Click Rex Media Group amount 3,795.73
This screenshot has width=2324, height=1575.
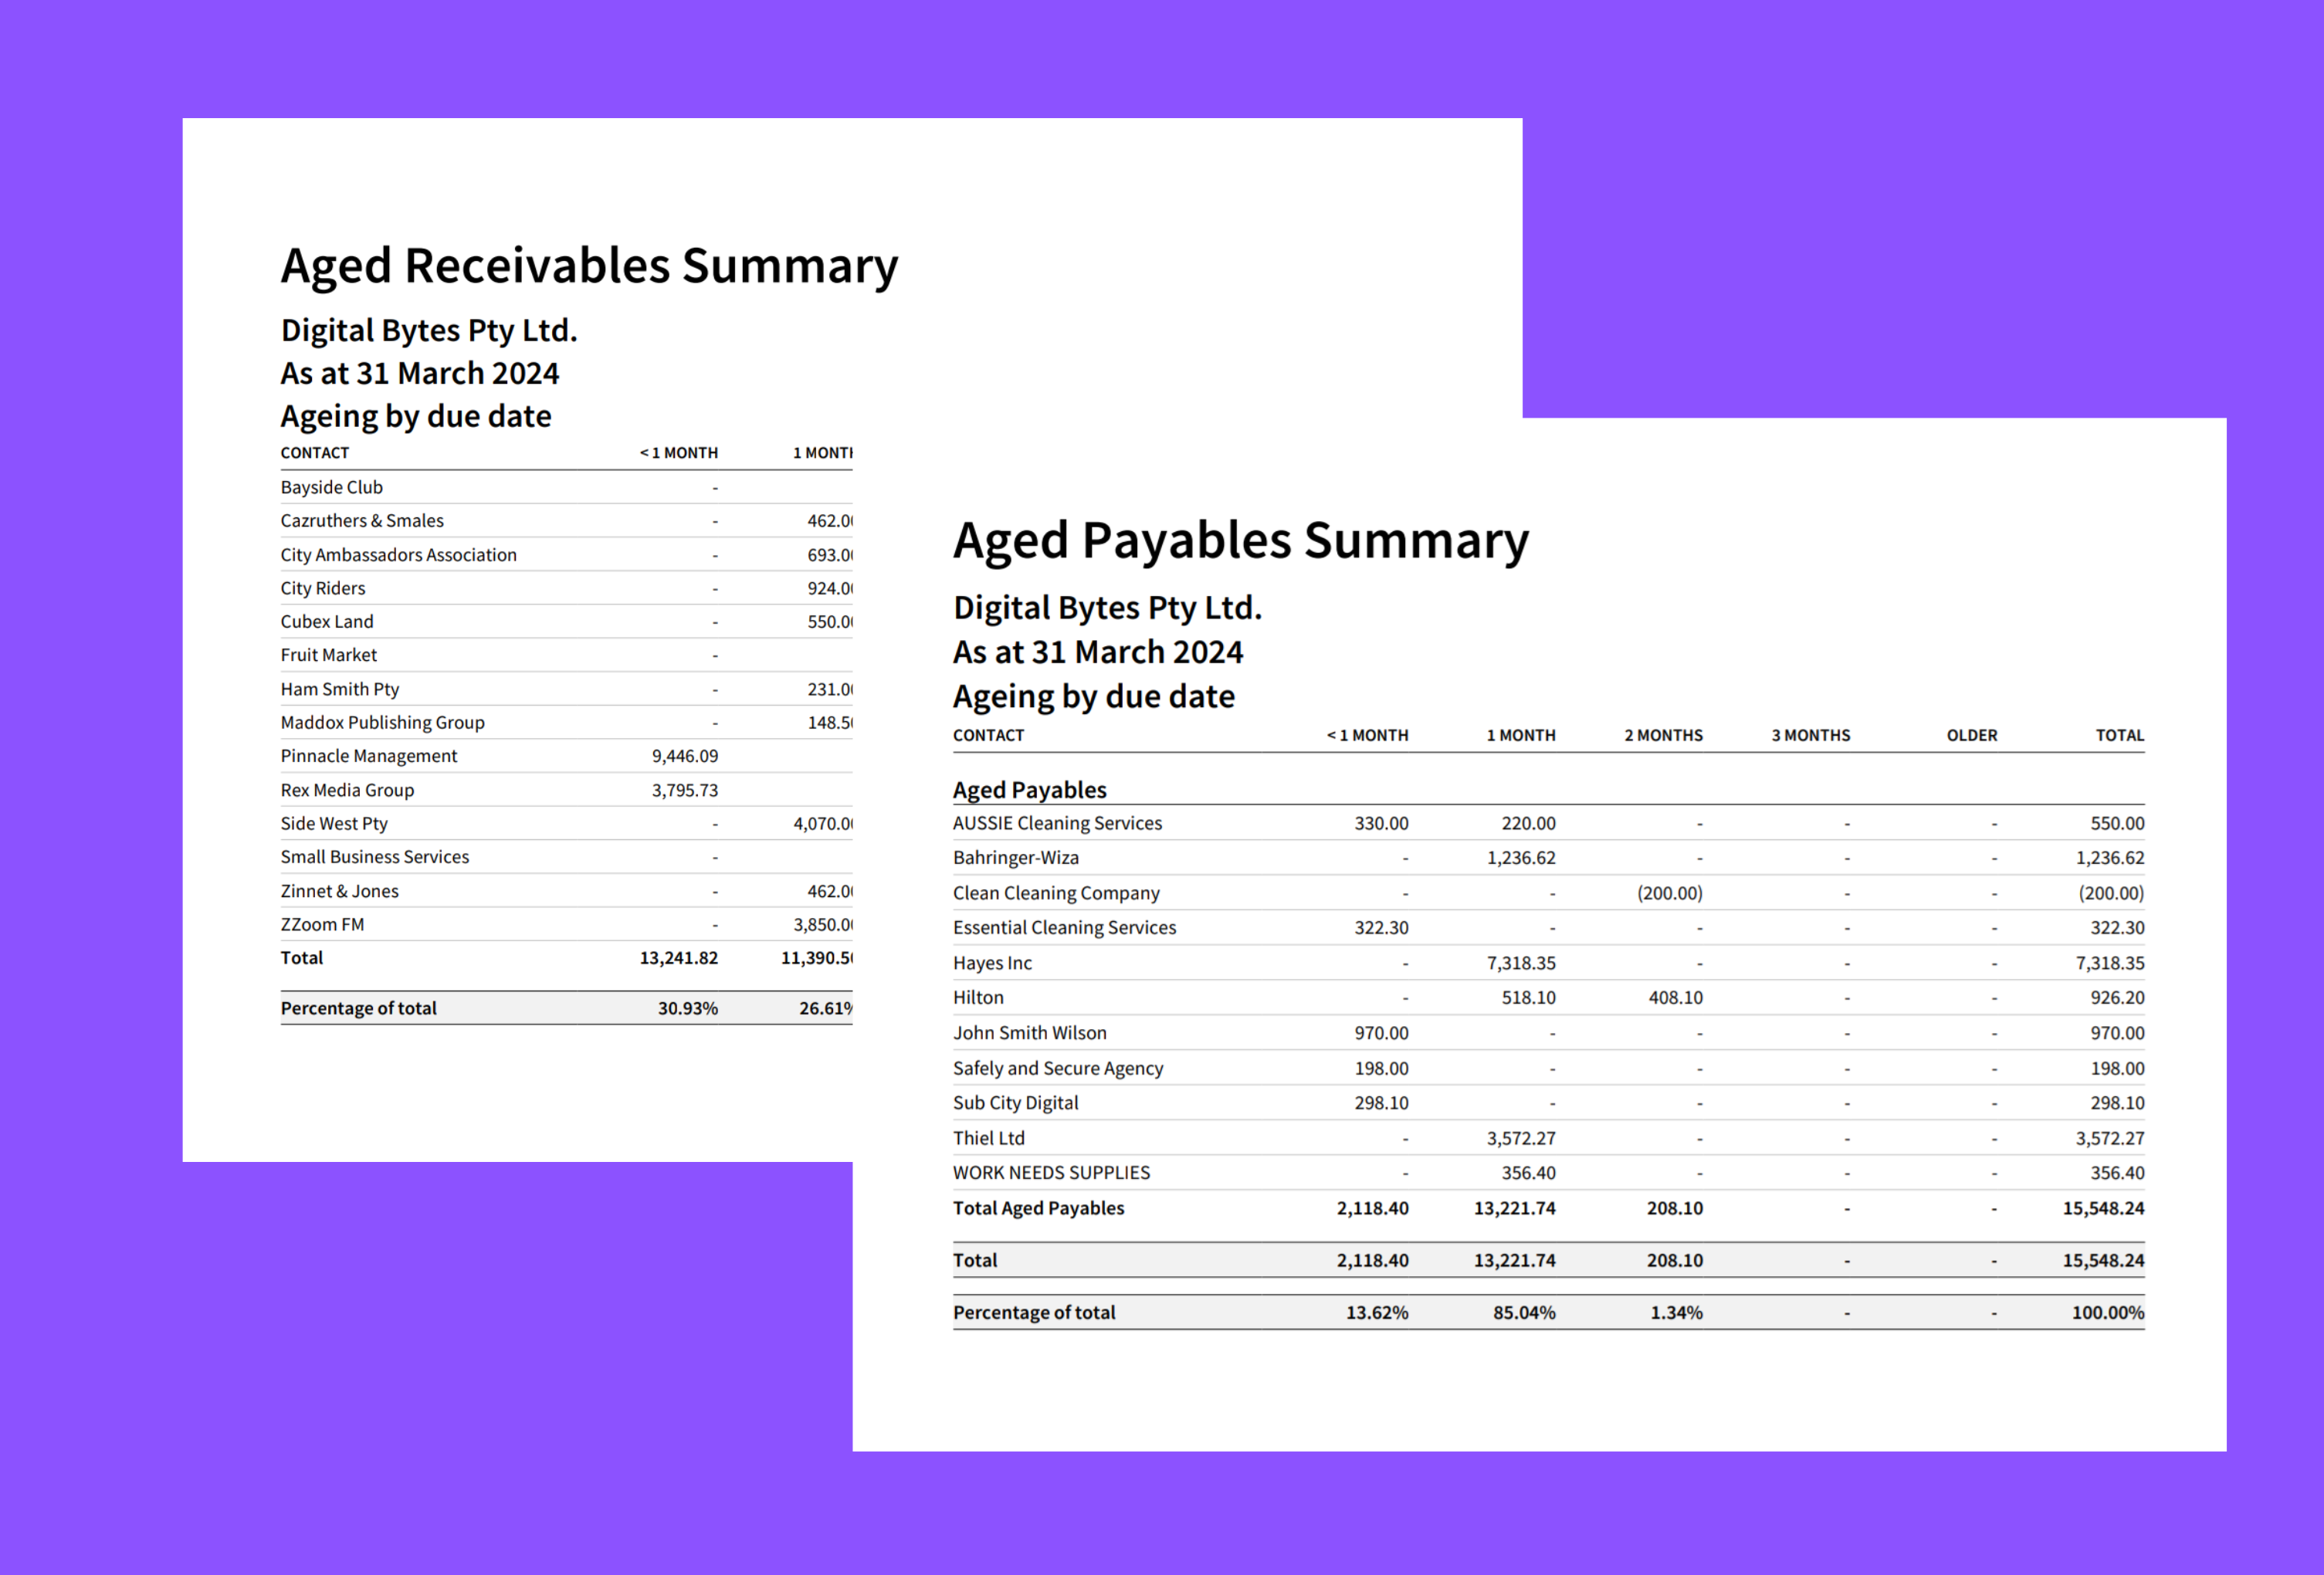coord(684,790)
